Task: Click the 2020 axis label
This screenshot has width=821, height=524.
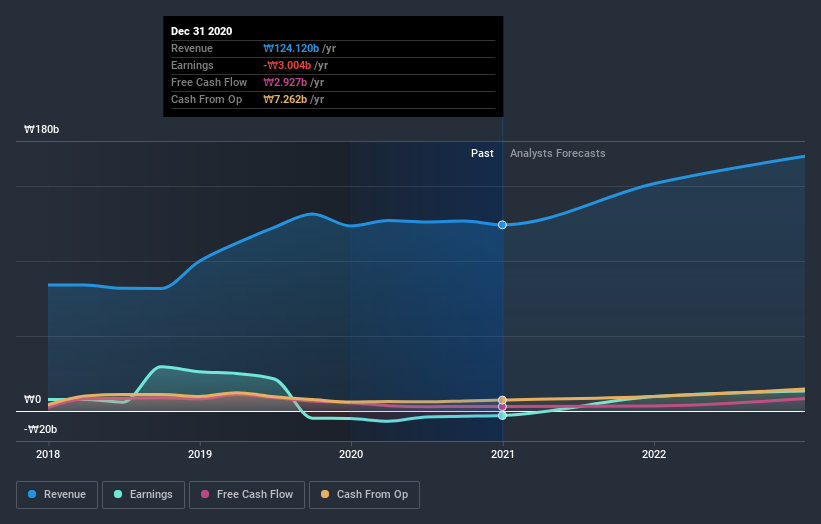Action: pyautogui.click(x=351, y=454)
